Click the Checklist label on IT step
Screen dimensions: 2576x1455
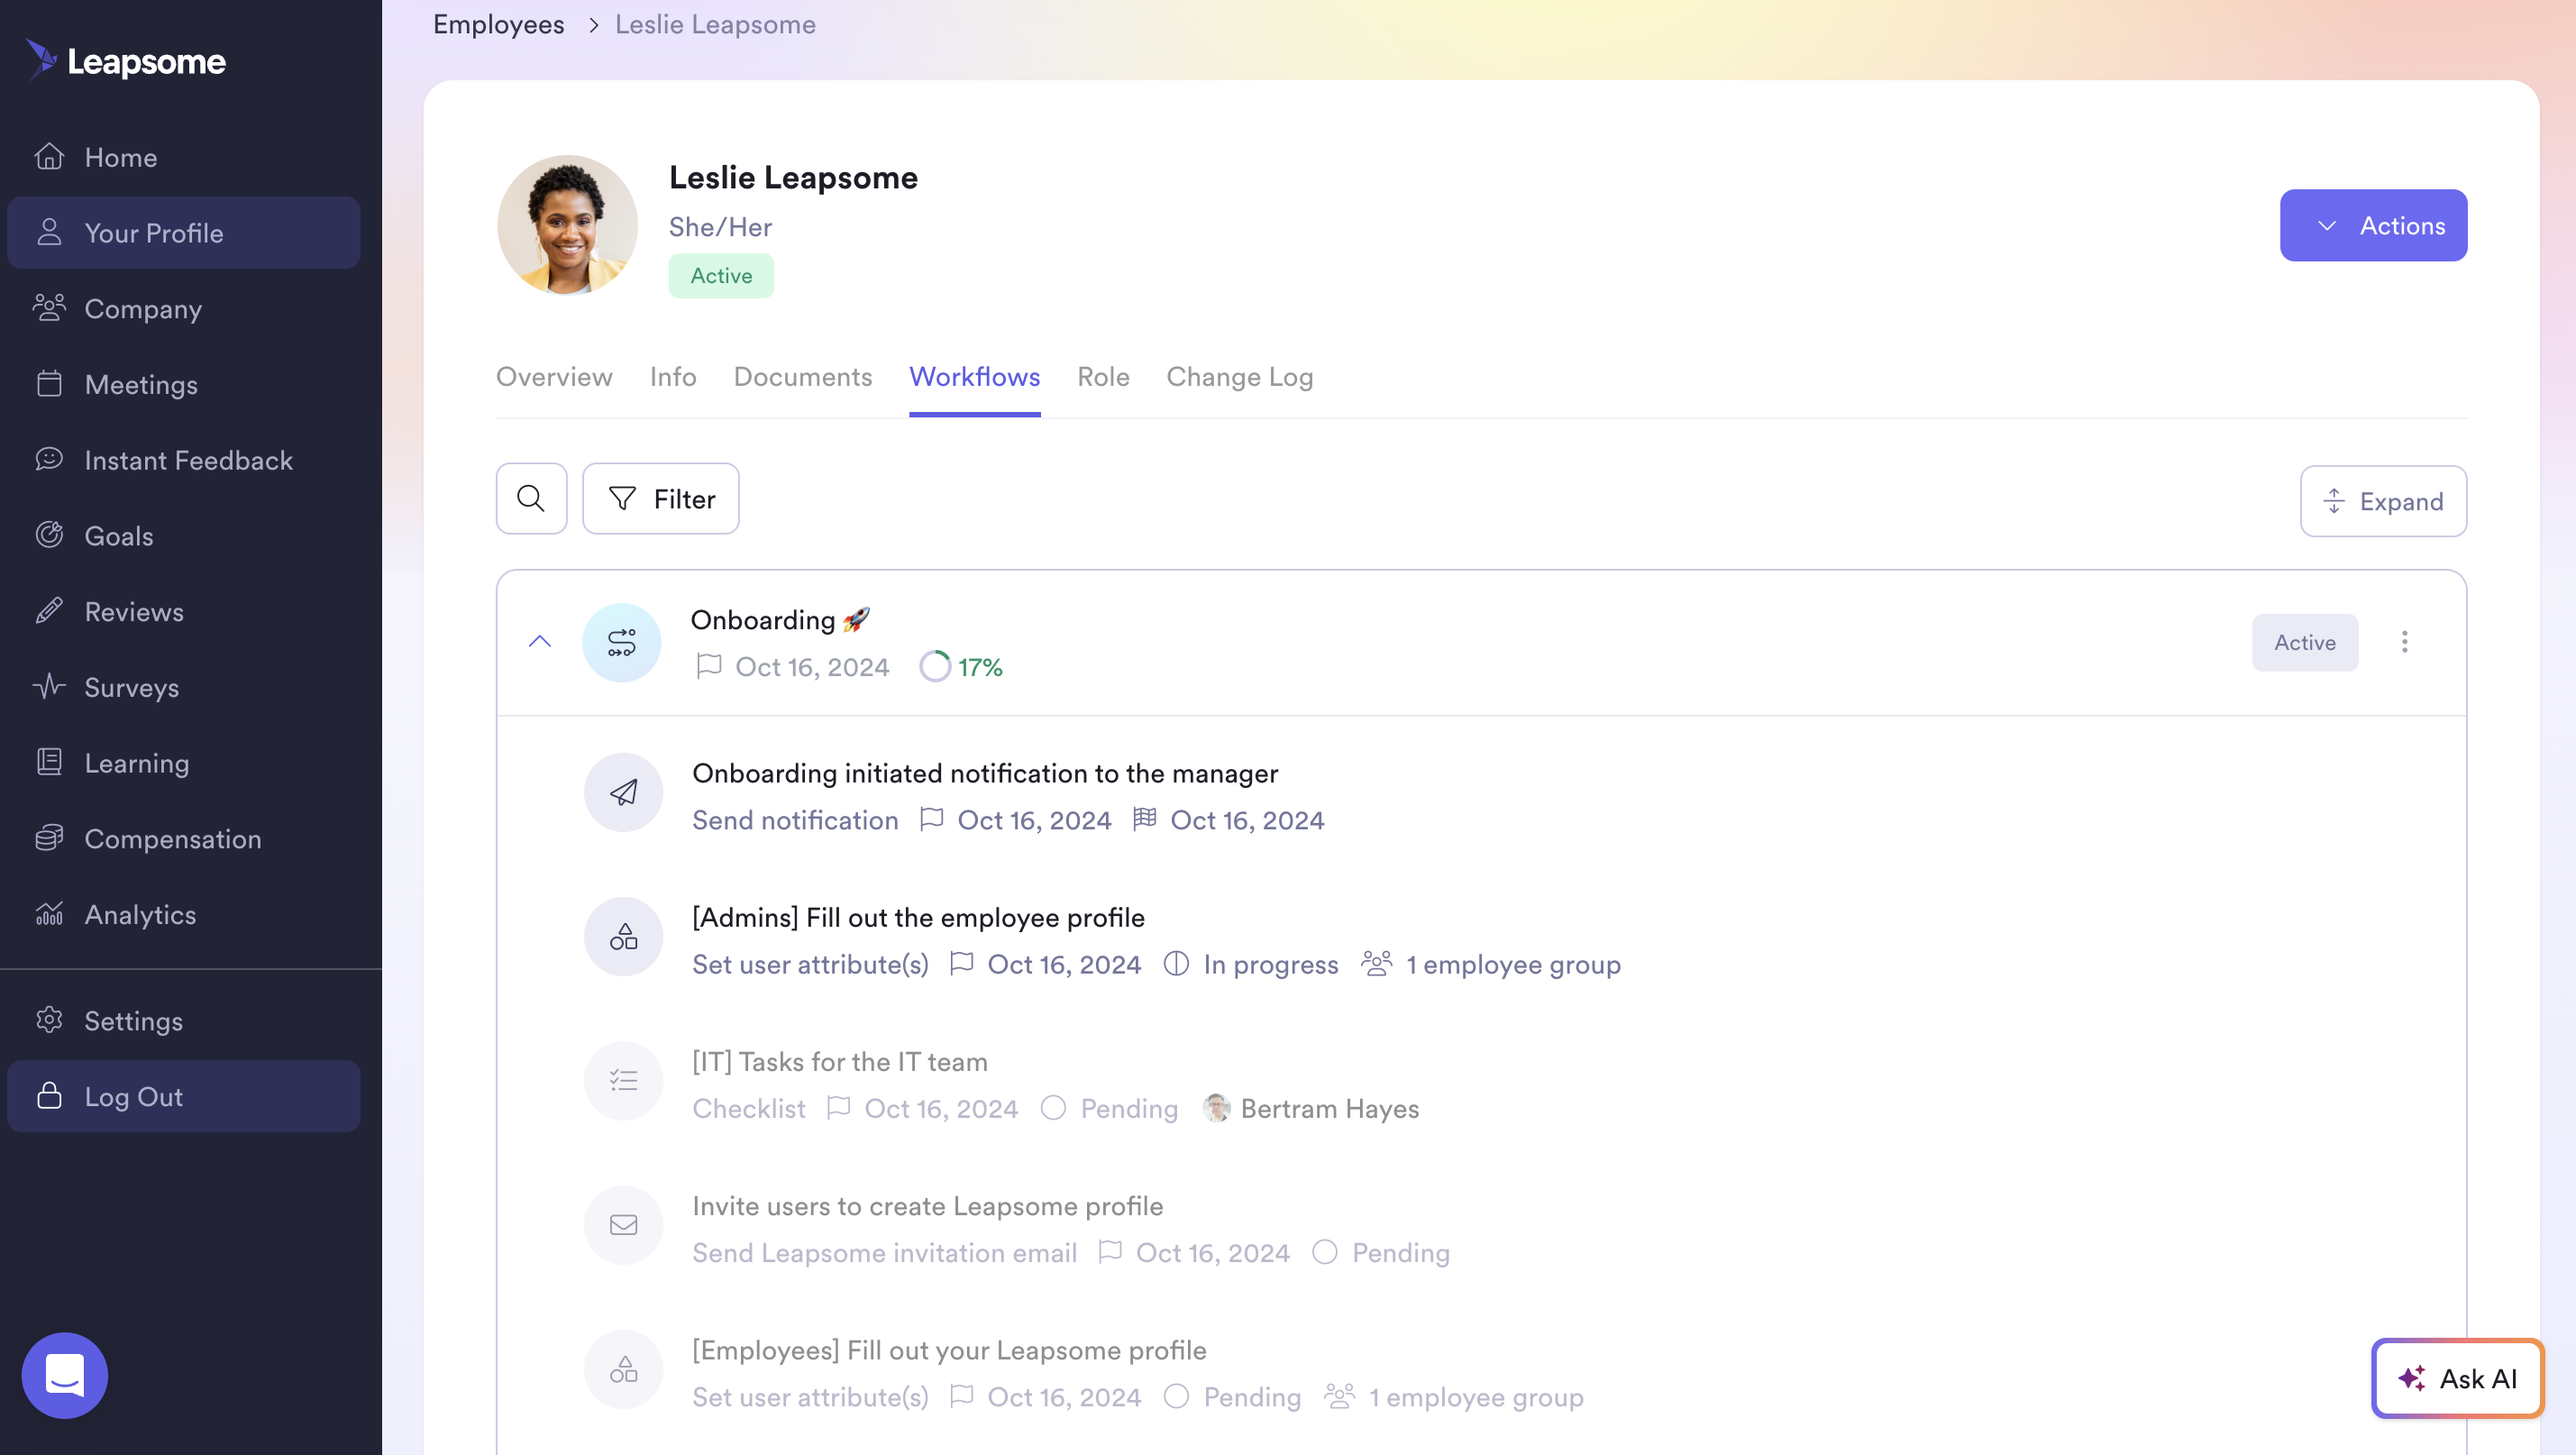pos(748,1108)
